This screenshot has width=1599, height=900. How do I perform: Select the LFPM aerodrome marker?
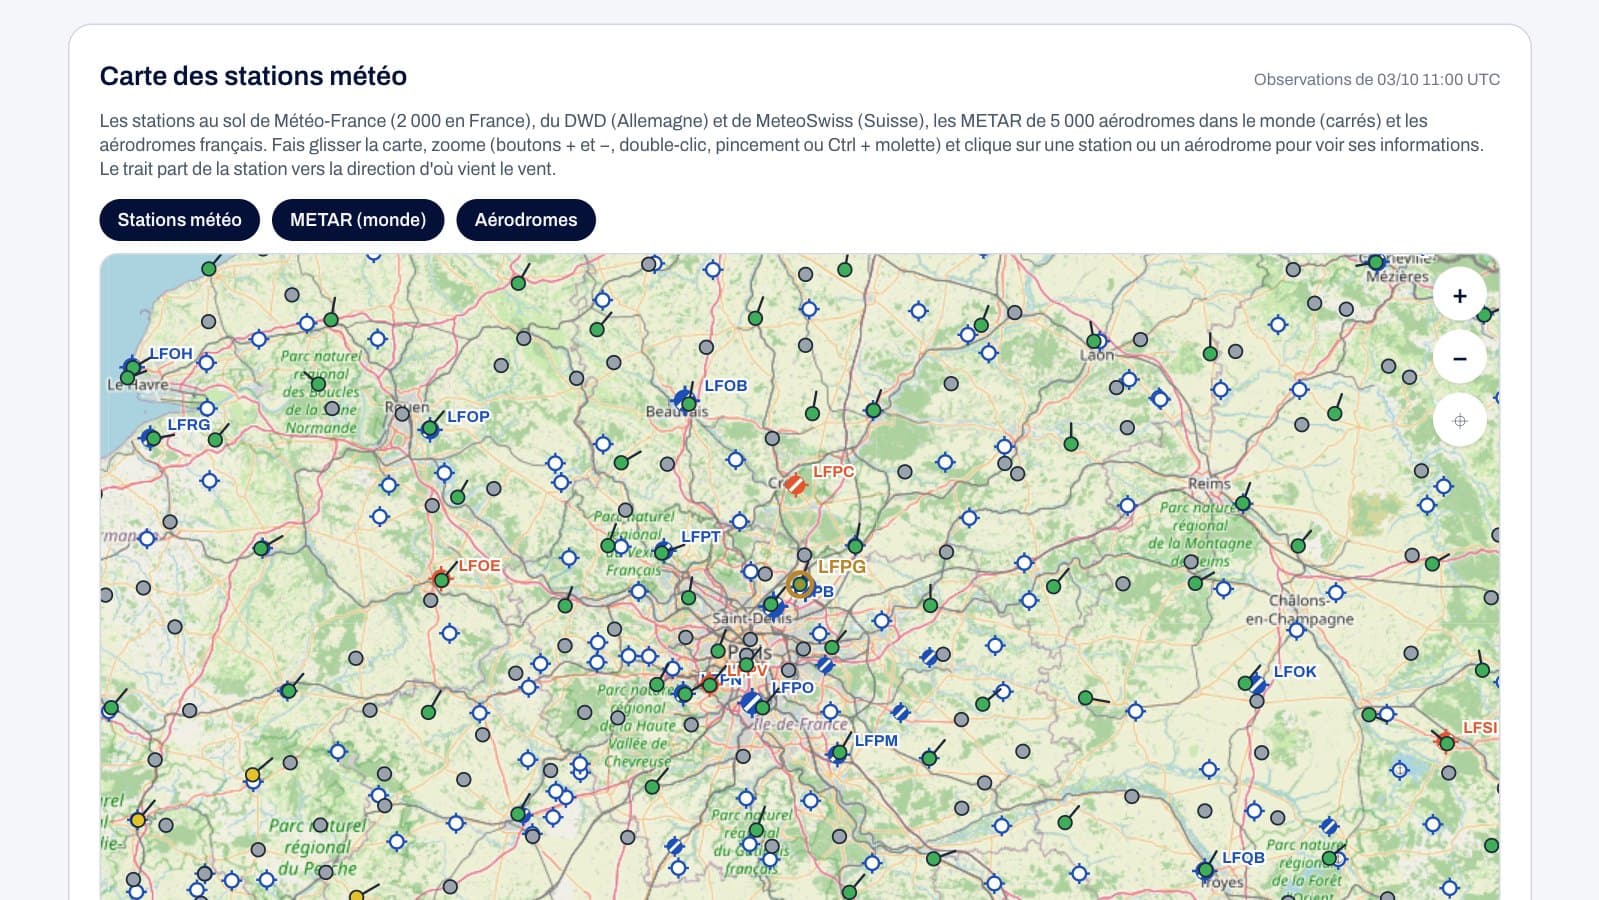tap(838, 753)
